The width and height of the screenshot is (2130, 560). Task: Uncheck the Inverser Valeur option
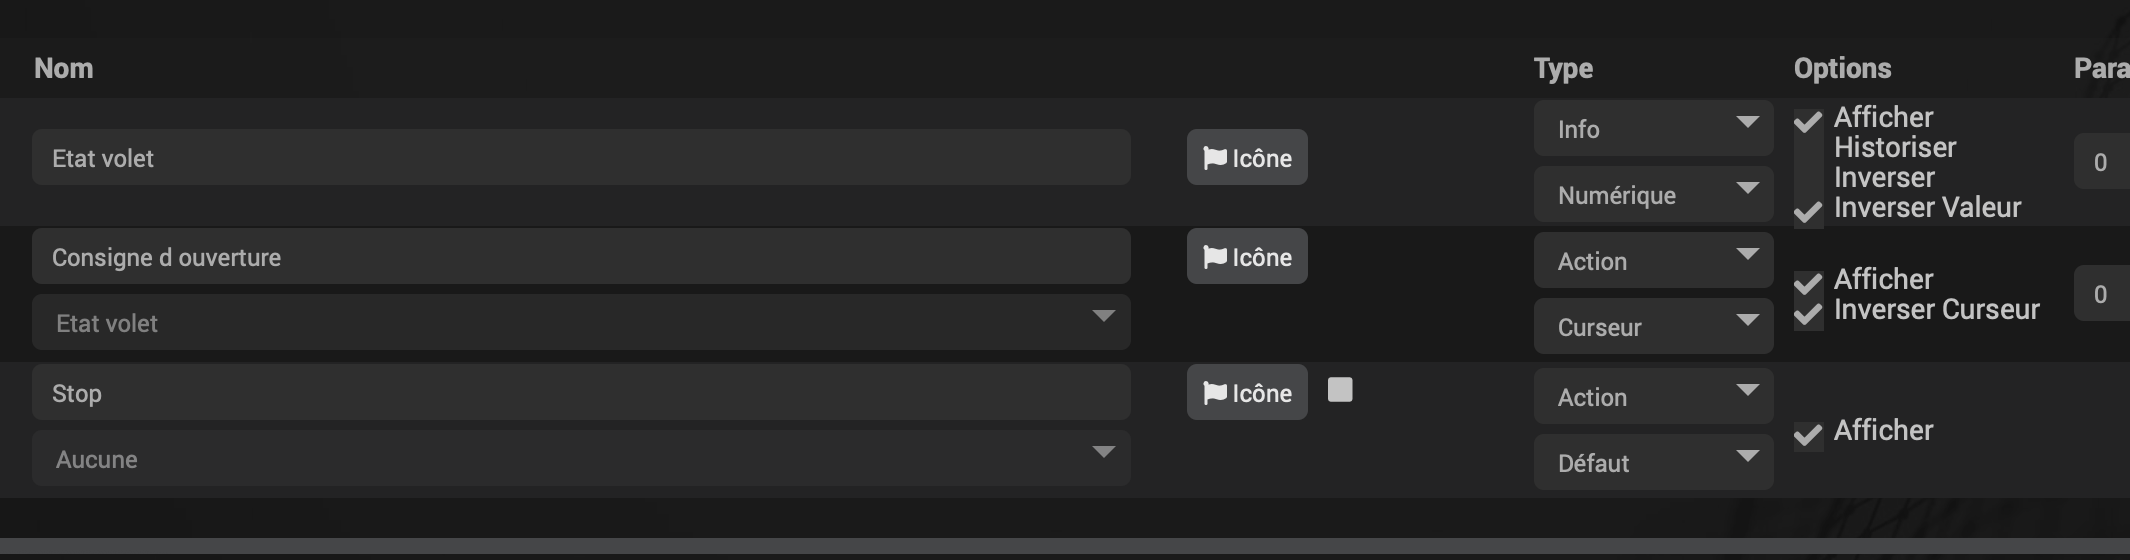click(x=1808, y=213)
